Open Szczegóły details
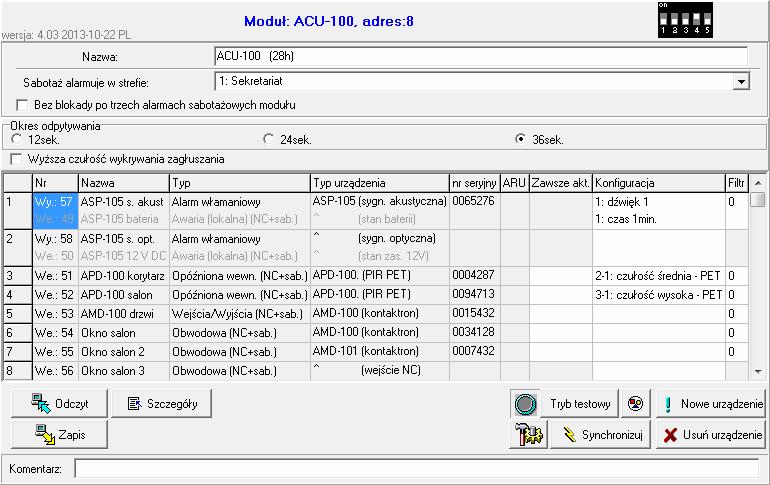 (x=162, y=404)
